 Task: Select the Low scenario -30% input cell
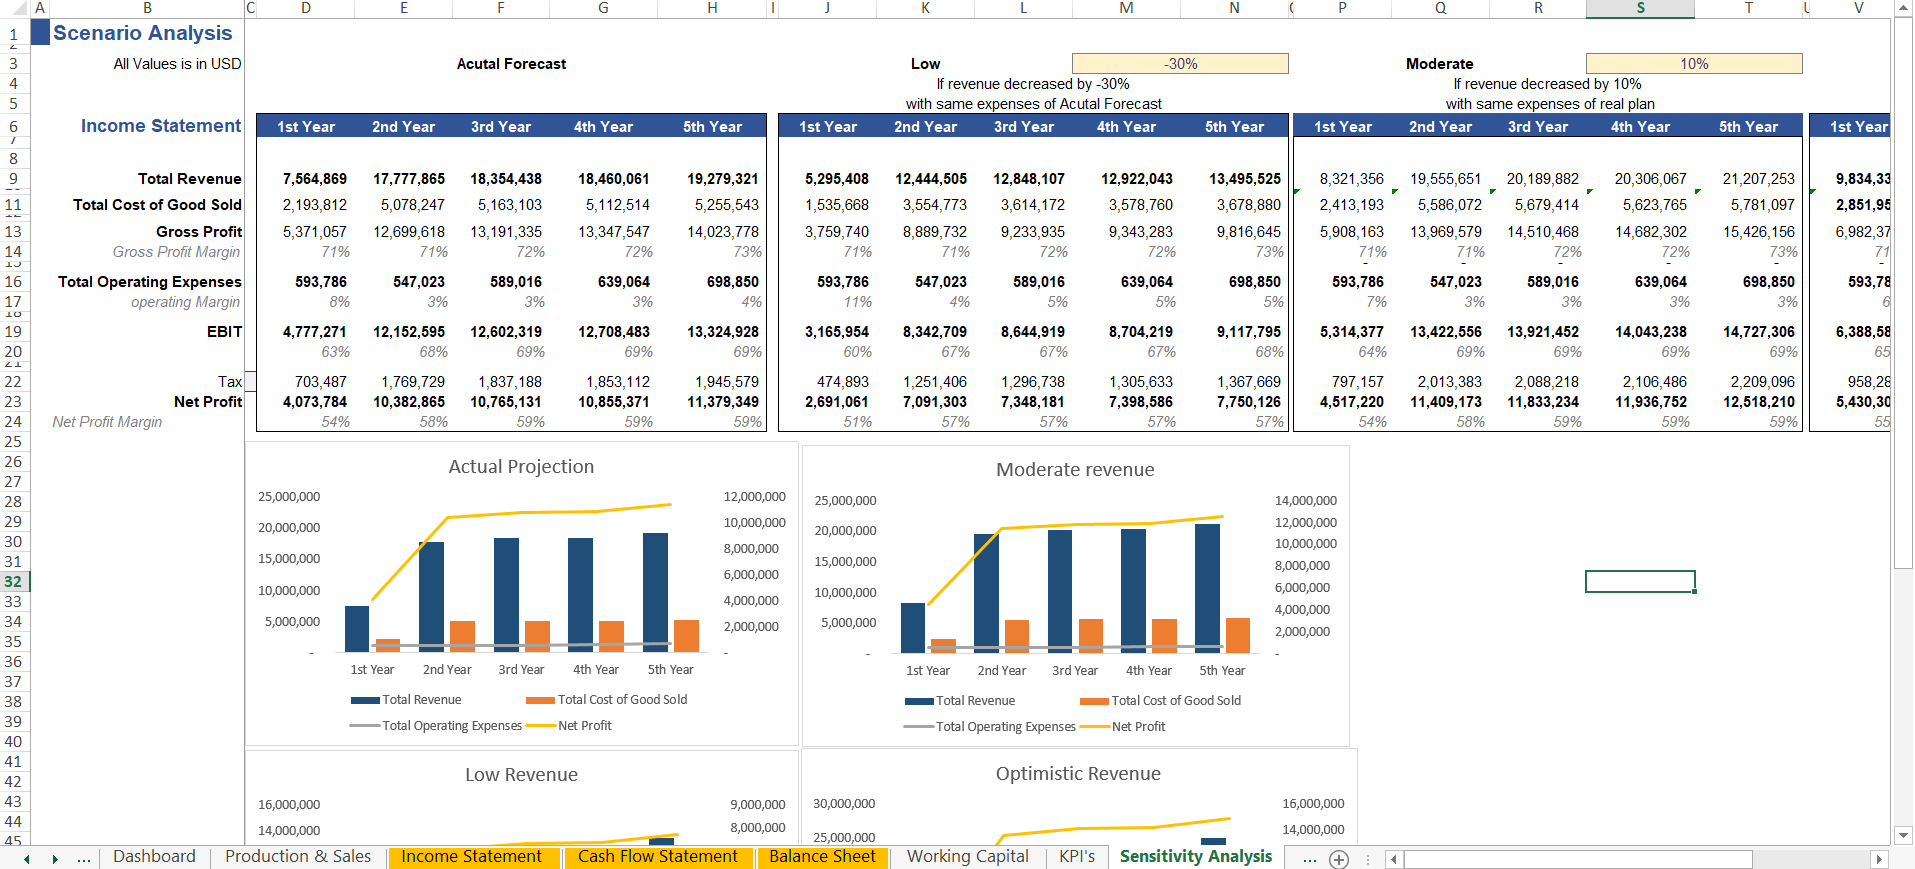point(1180,64)
